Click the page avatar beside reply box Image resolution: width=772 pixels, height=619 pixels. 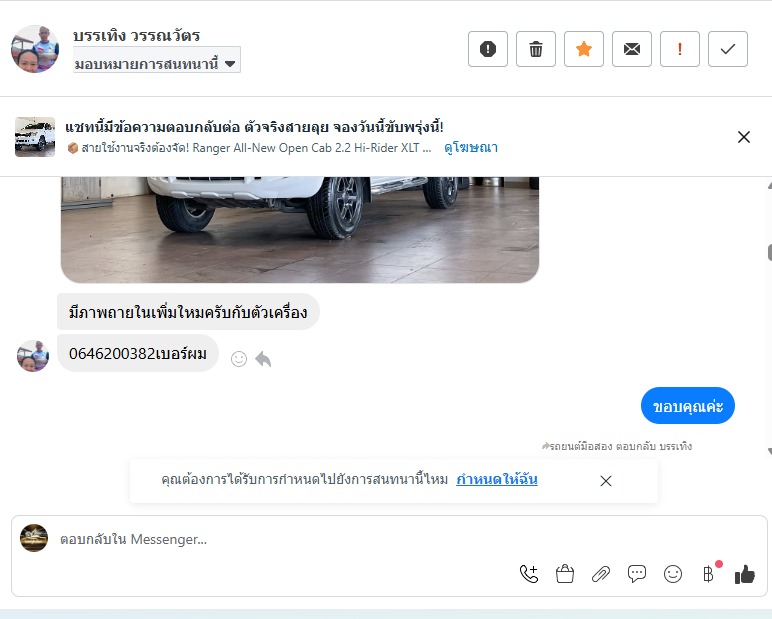pos(34,538)
